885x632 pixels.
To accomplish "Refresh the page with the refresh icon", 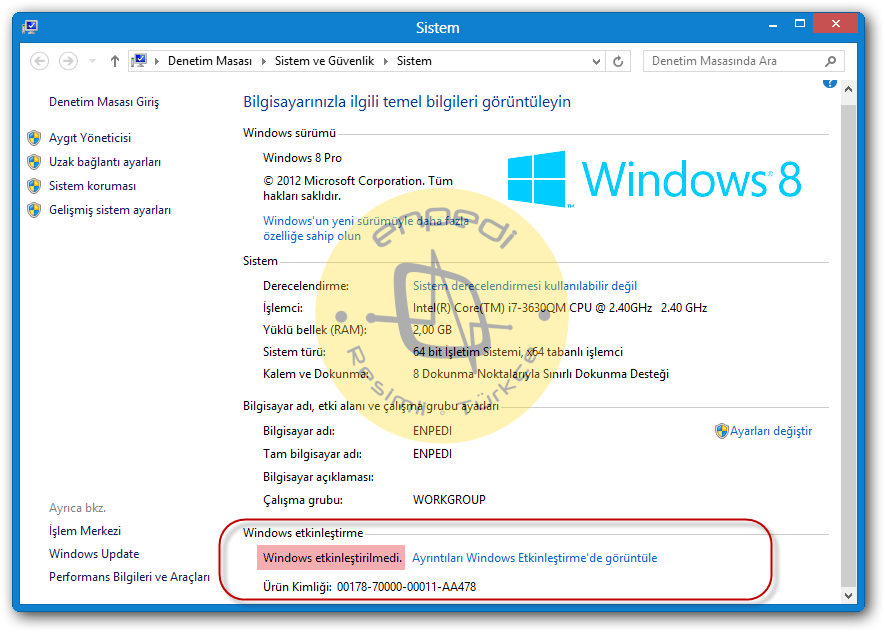I will (x=618, y=61).
